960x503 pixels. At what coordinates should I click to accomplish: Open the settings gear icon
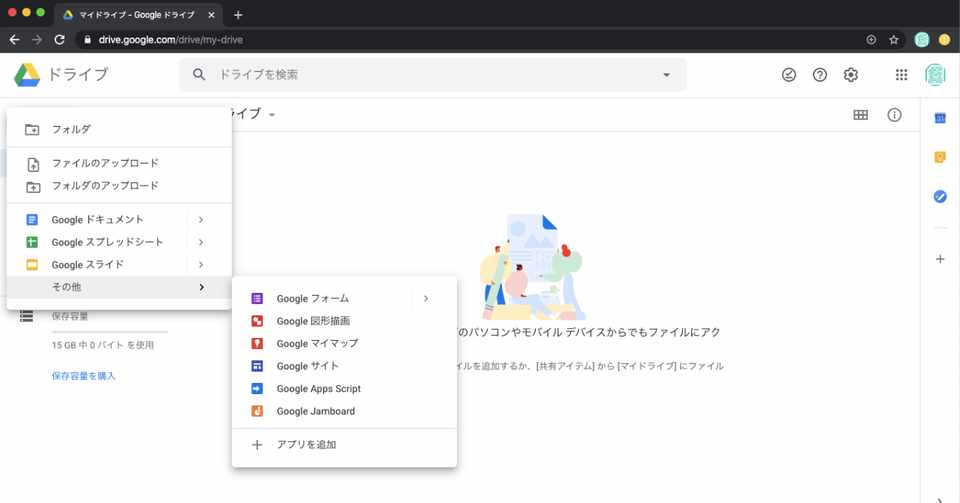coord(850,75)
